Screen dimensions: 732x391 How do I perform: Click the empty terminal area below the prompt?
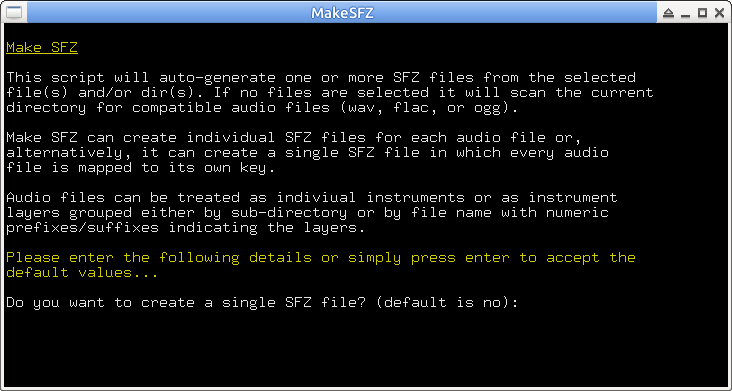click(x=366, y=348)
